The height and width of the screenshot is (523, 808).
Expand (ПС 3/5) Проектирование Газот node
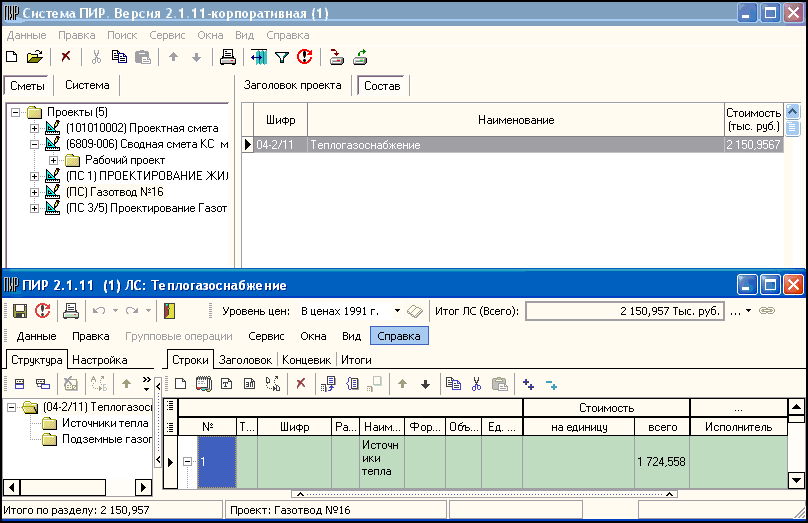34,208
